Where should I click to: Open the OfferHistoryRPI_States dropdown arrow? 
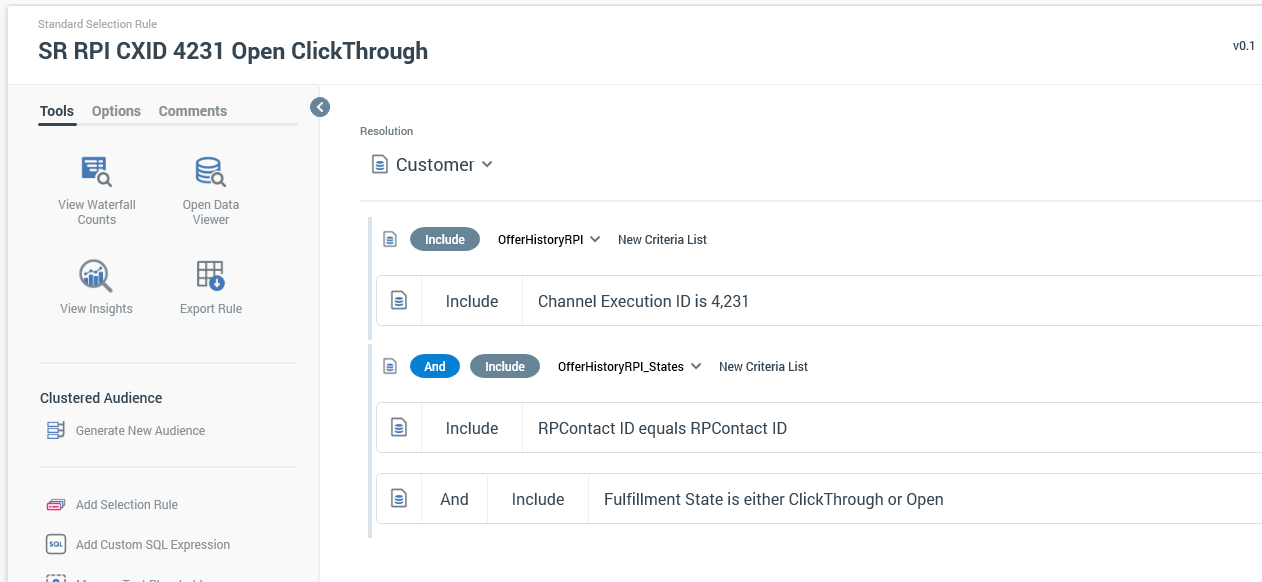pos(696,367)
